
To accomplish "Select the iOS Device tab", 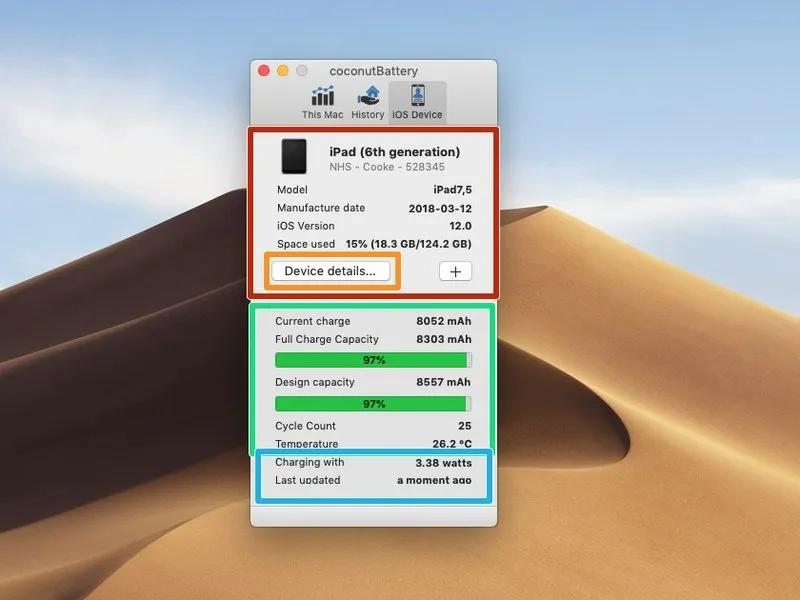I will point(417,103).
